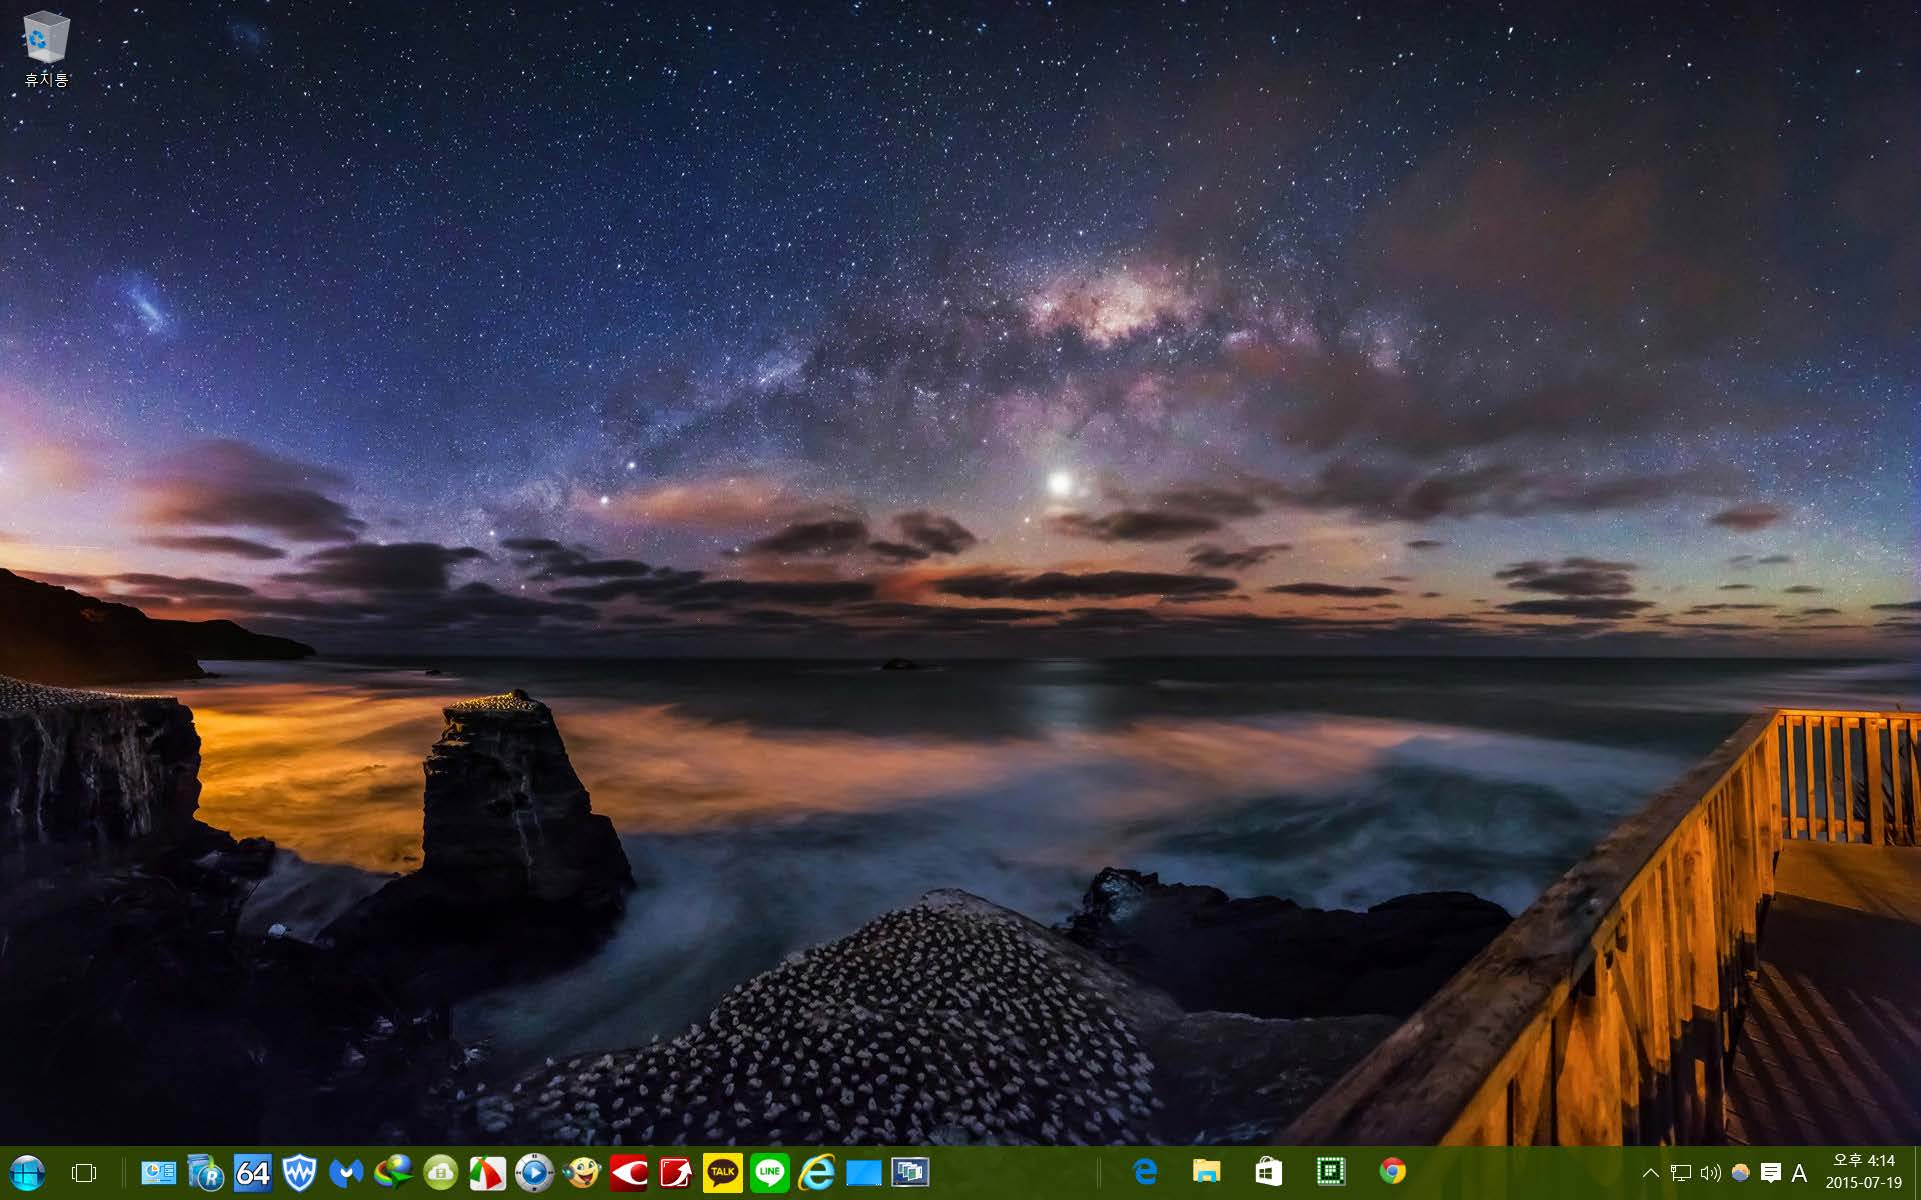Launch the red eye-shaped taskbar icon
The height and width of the screenshot is (1200, 1921).
(628, 1172)
